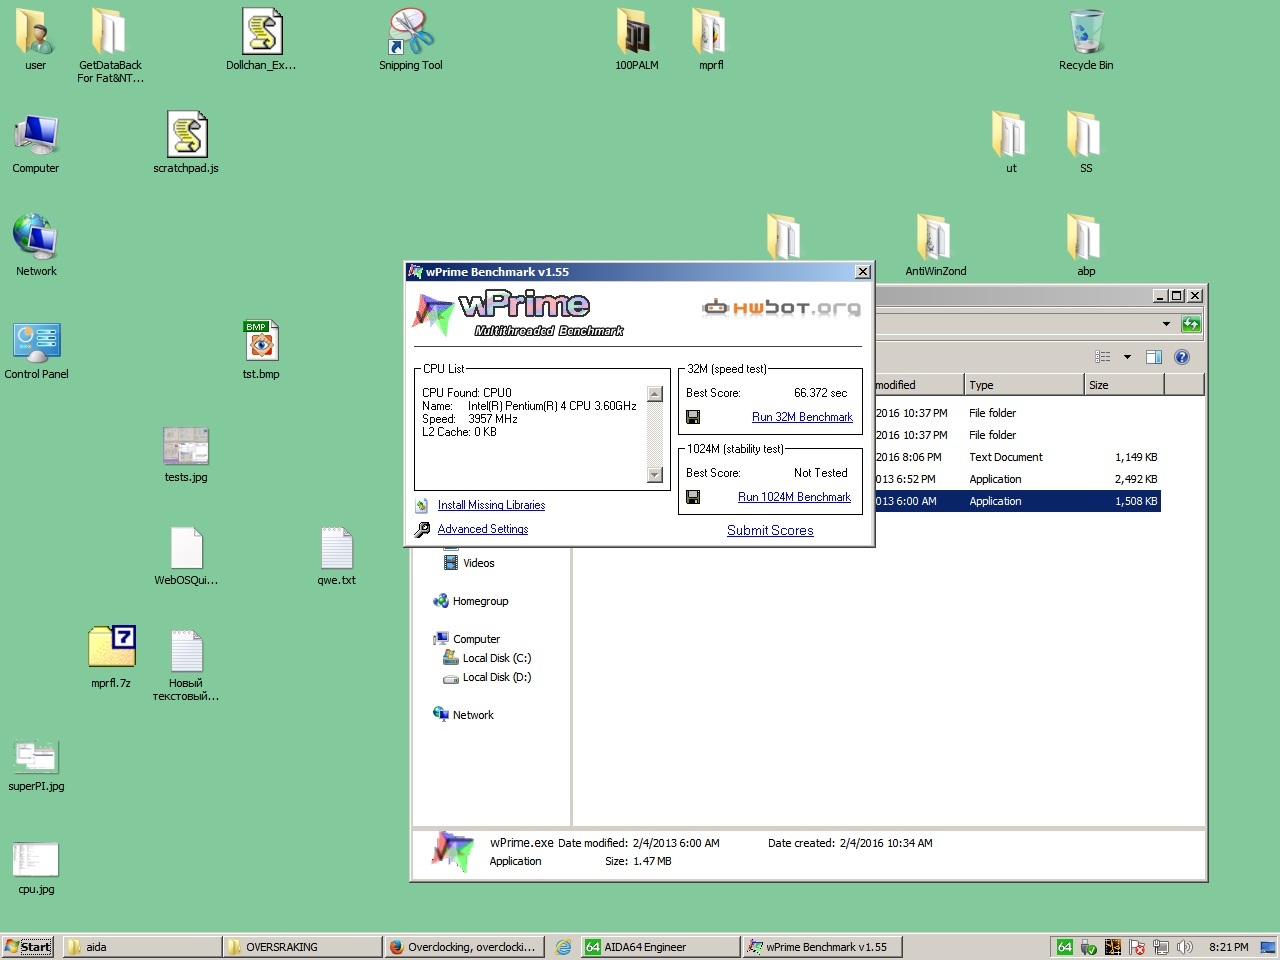Click the green refresh button in Explorer

point(1191,324)
